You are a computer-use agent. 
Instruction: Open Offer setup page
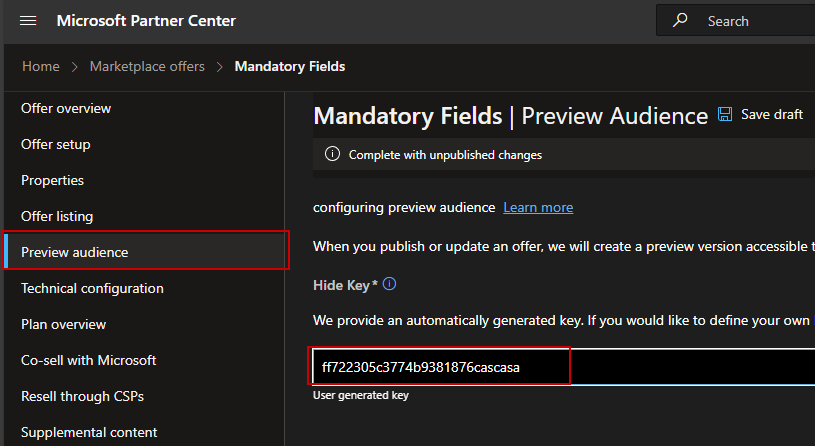56,144
